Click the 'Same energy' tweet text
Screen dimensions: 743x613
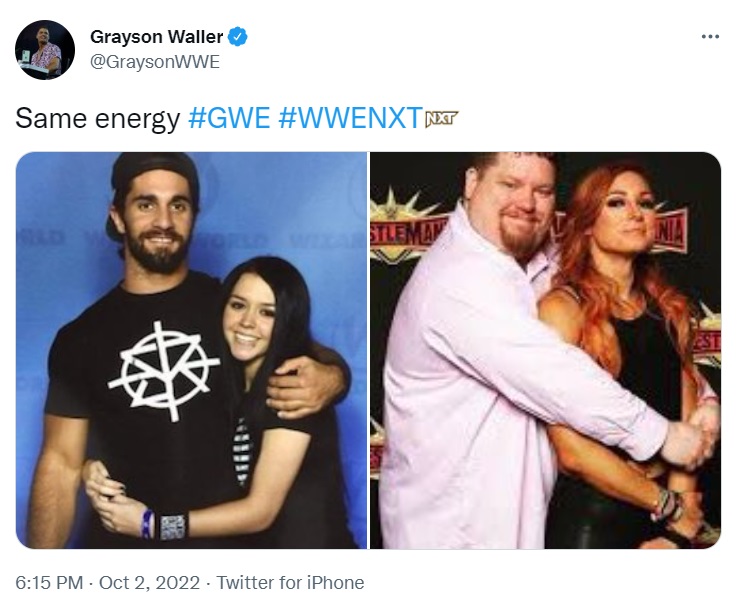[x=98, y=118]
